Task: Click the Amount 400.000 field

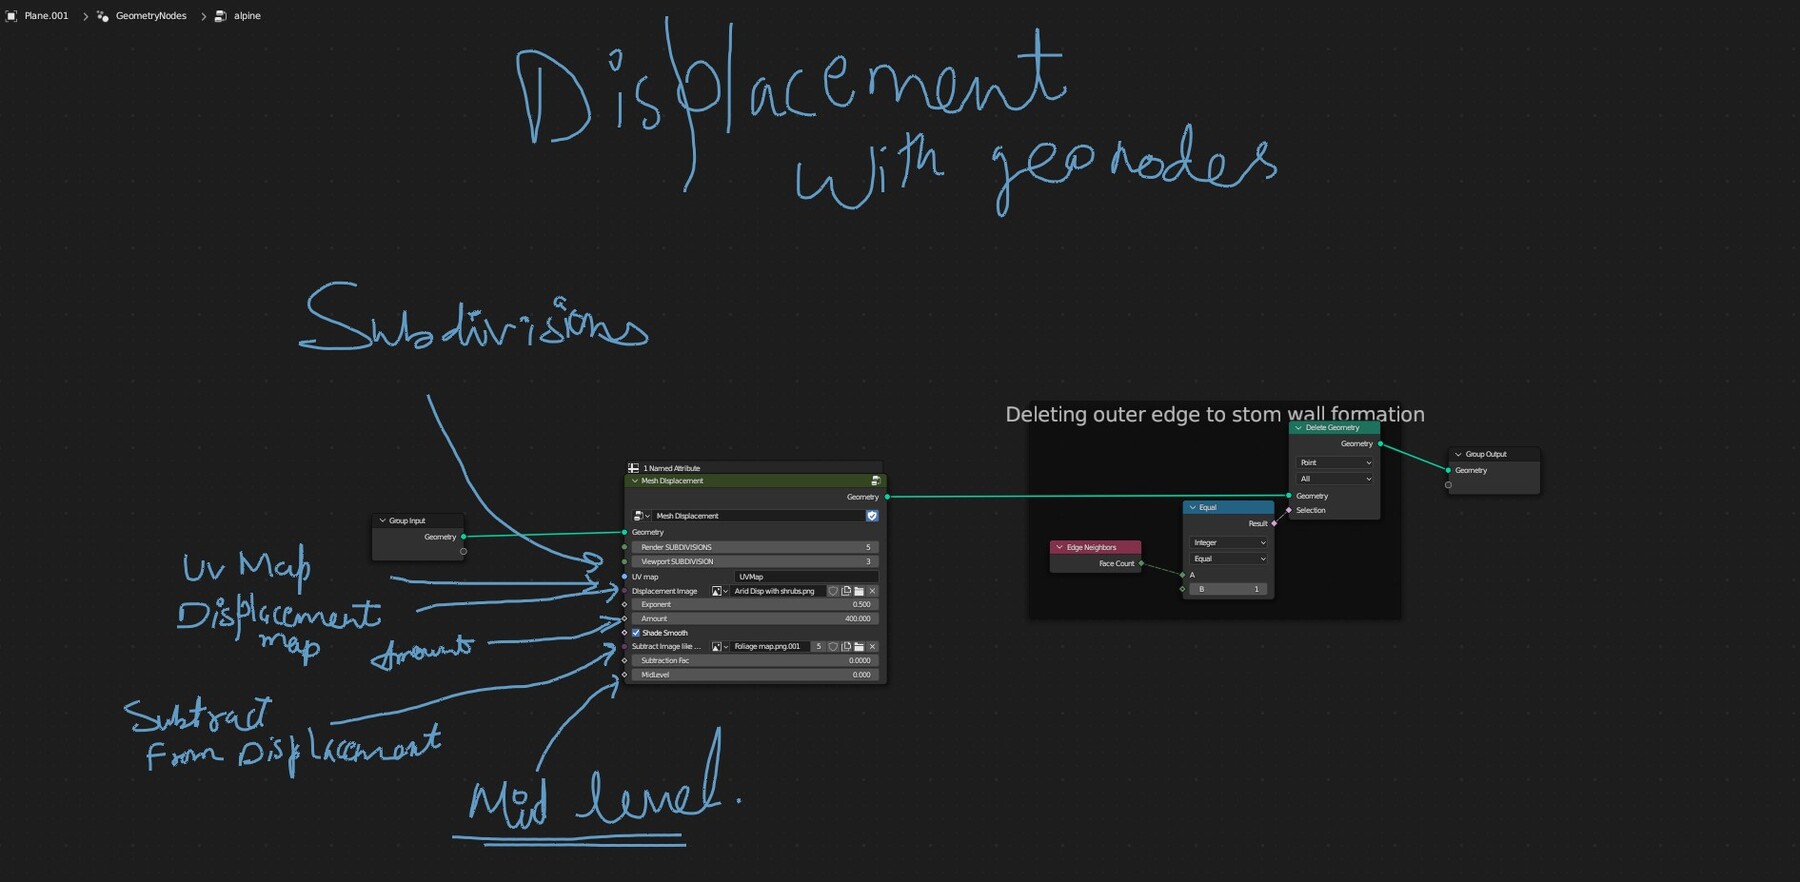Action: (x=755, y=618)
